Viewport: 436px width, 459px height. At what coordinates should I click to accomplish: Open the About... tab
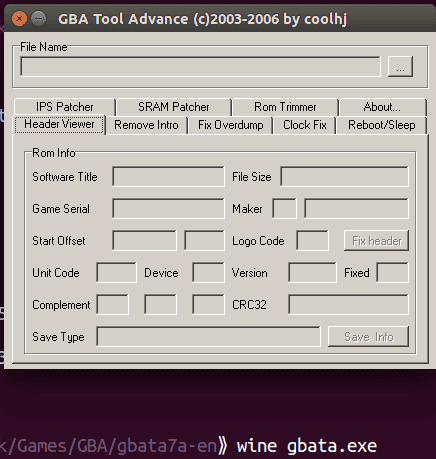[x=383, y=107]
